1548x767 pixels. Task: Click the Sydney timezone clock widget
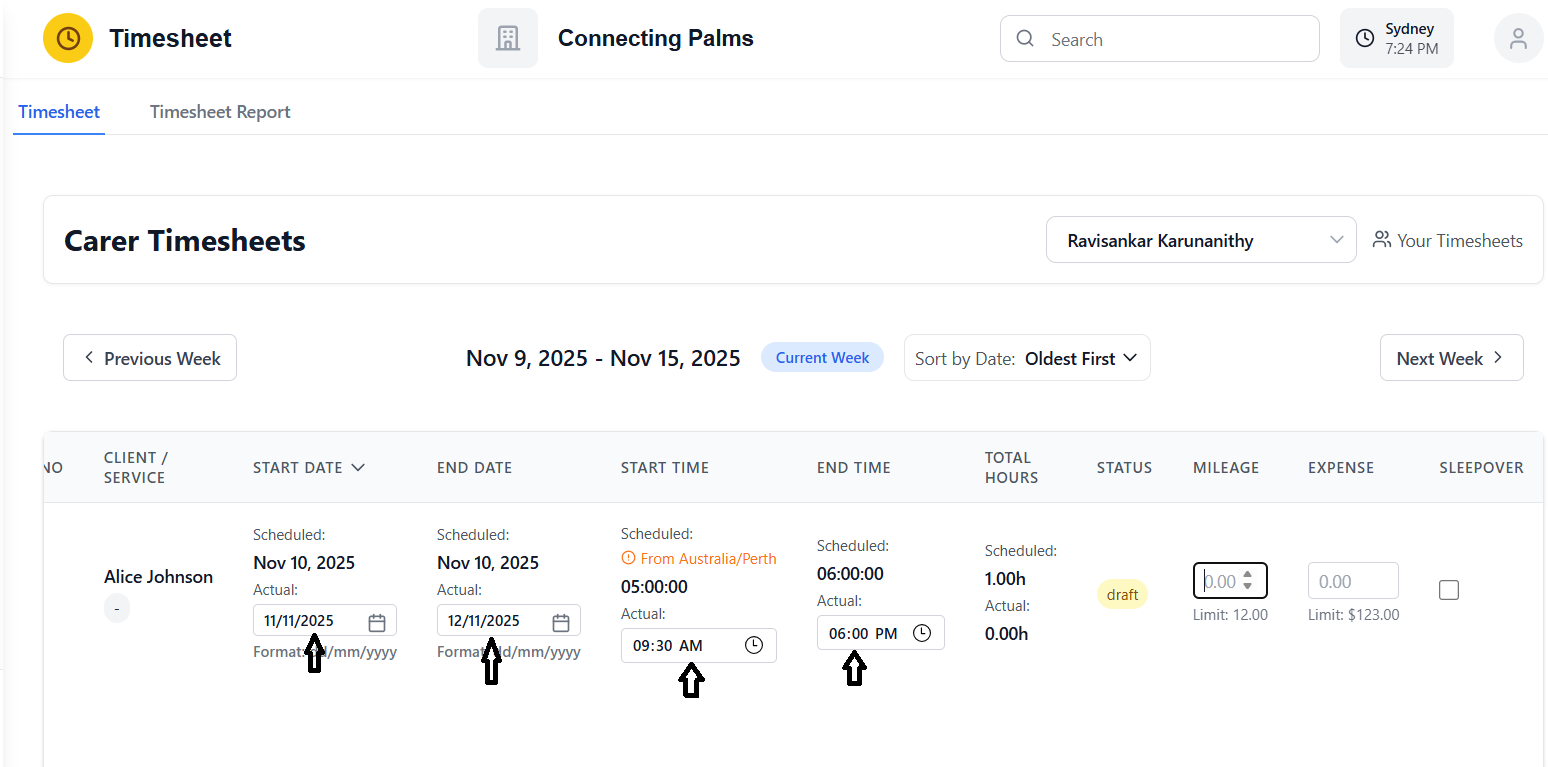pyautogui.click(x=1396, y=38)
